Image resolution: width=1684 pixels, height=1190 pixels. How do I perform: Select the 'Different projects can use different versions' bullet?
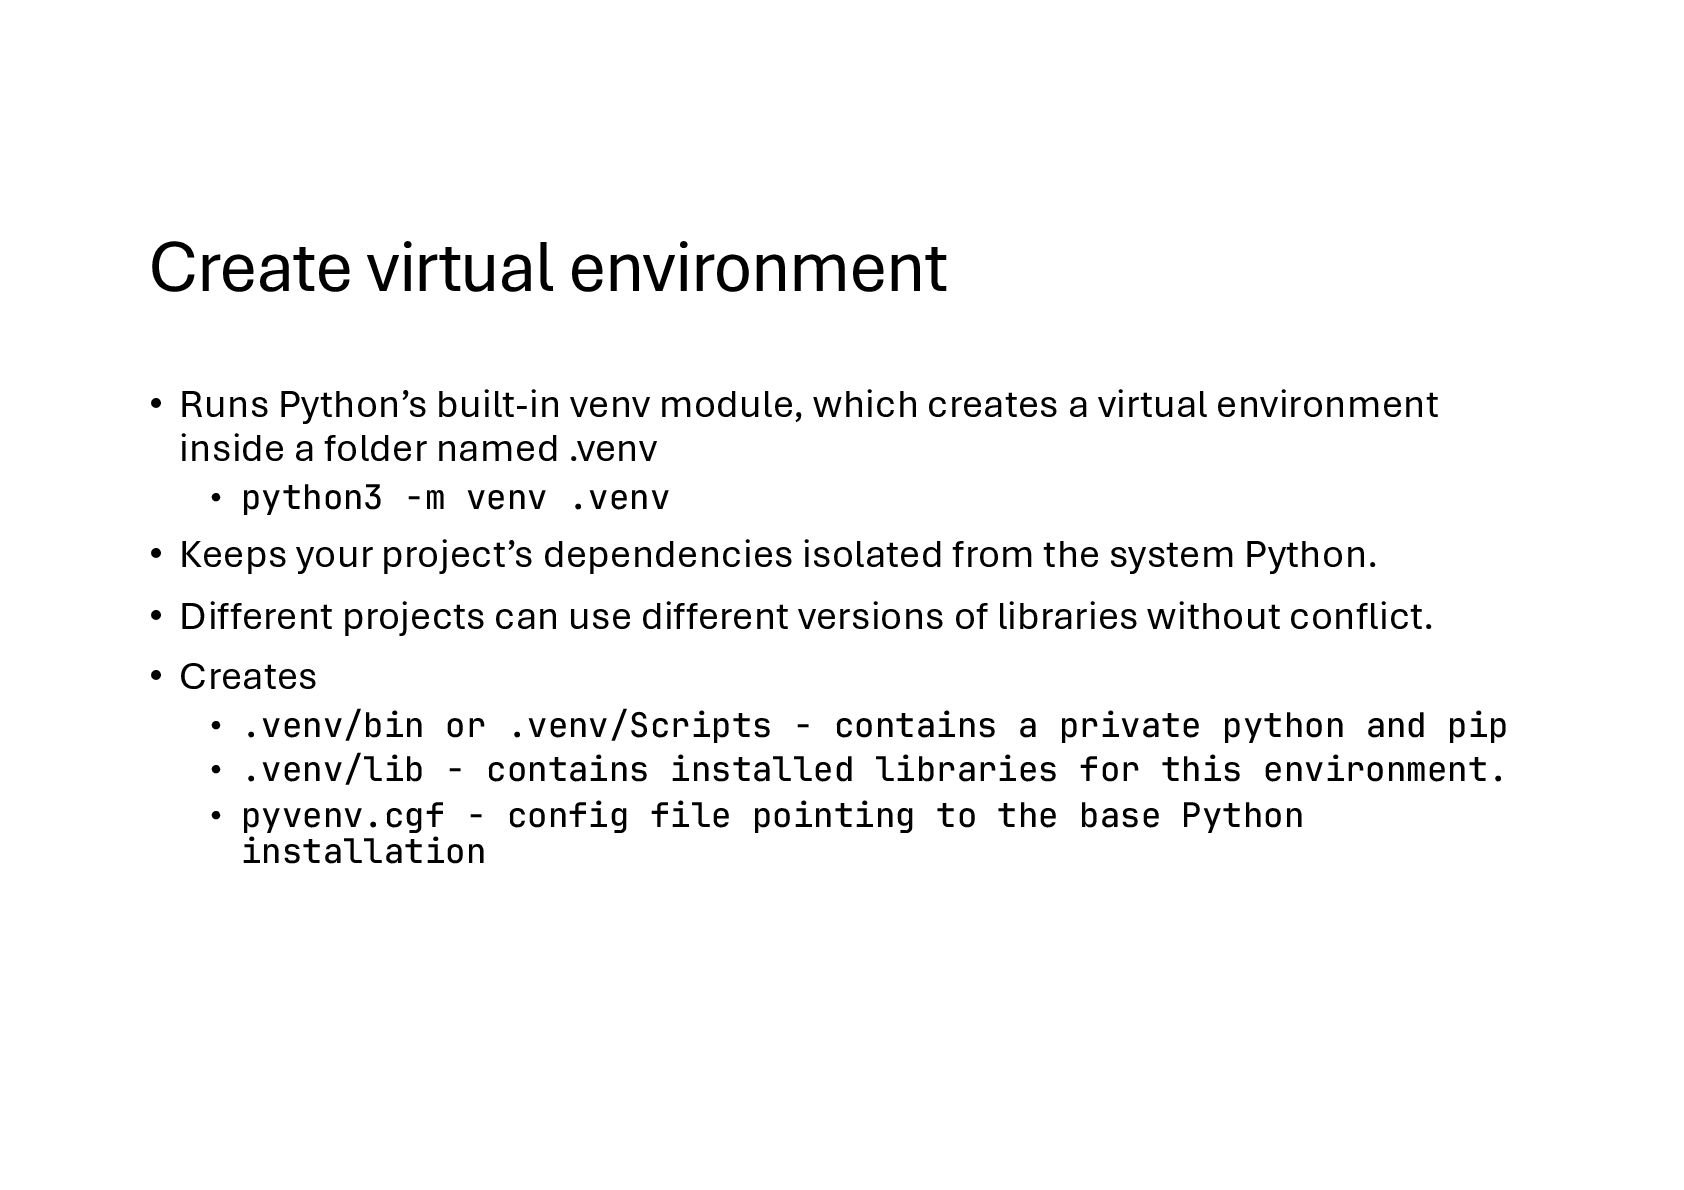click(806, 617)
